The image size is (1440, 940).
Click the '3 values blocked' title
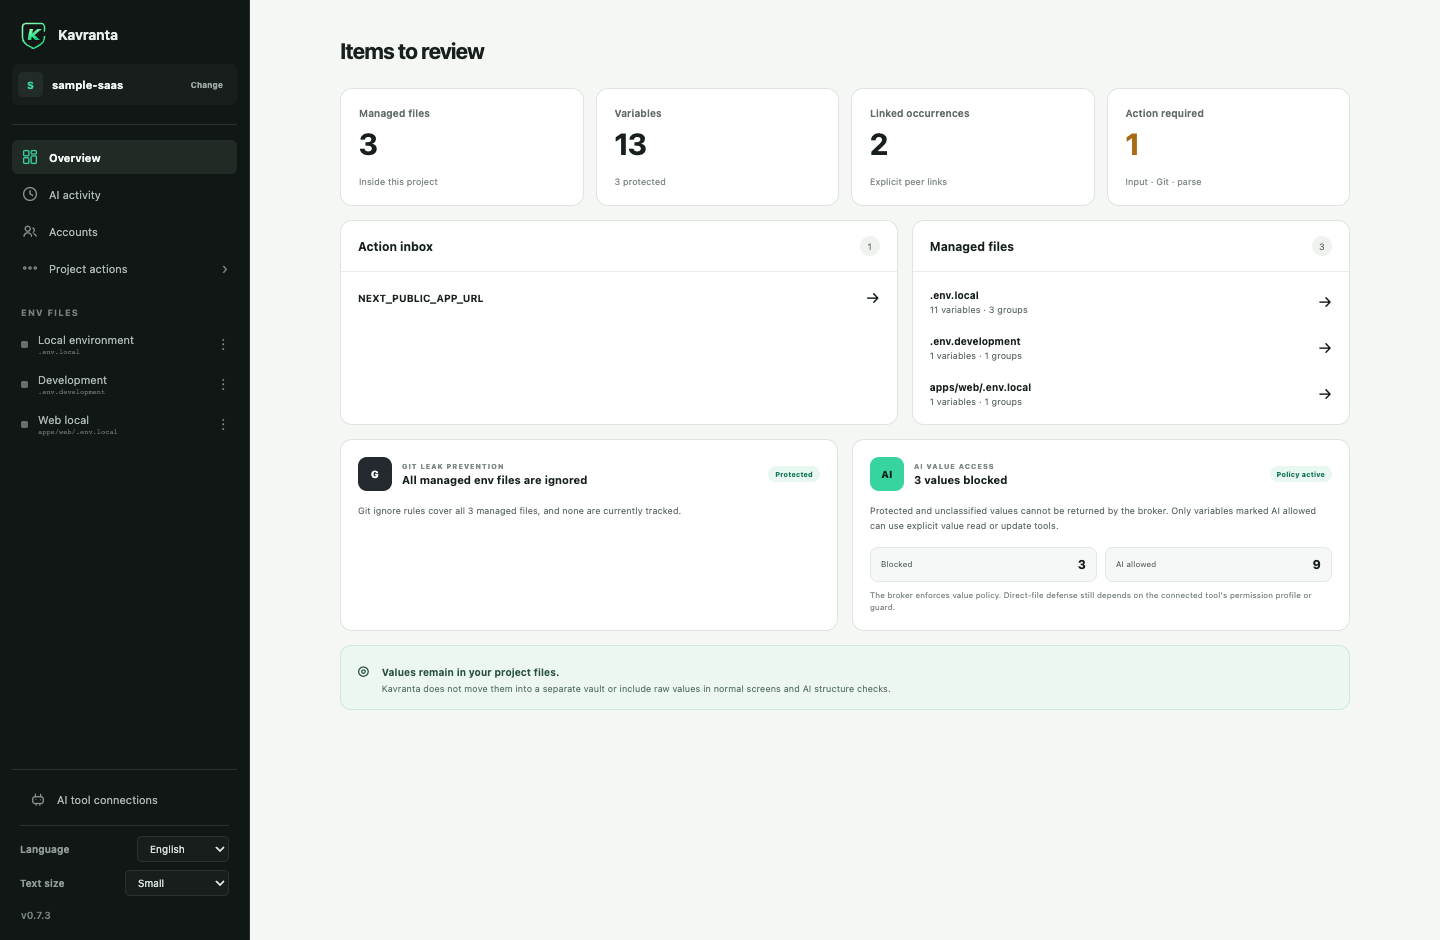click(x=961, y=480)
